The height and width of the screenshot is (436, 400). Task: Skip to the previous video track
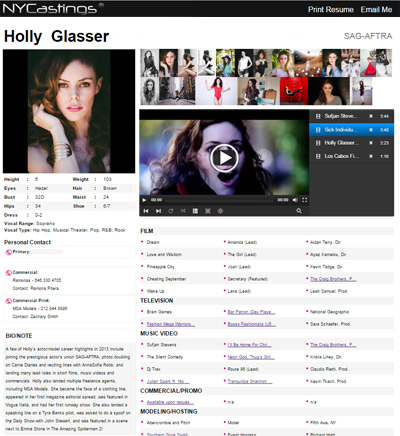point(146,211)
